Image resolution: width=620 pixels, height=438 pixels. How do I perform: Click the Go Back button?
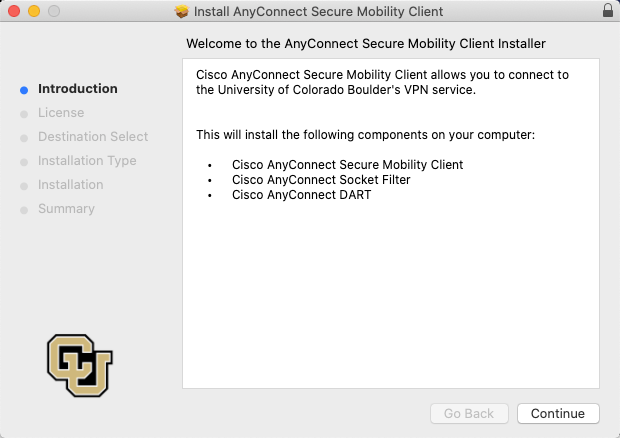(x=469, y=413)
